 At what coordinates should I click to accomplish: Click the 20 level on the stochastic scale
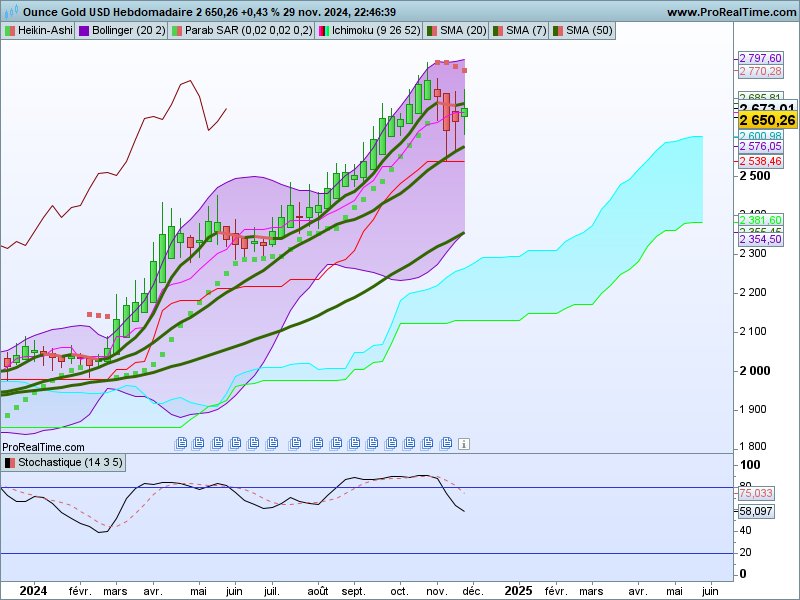pyautogui.click(x=745, y=553)
